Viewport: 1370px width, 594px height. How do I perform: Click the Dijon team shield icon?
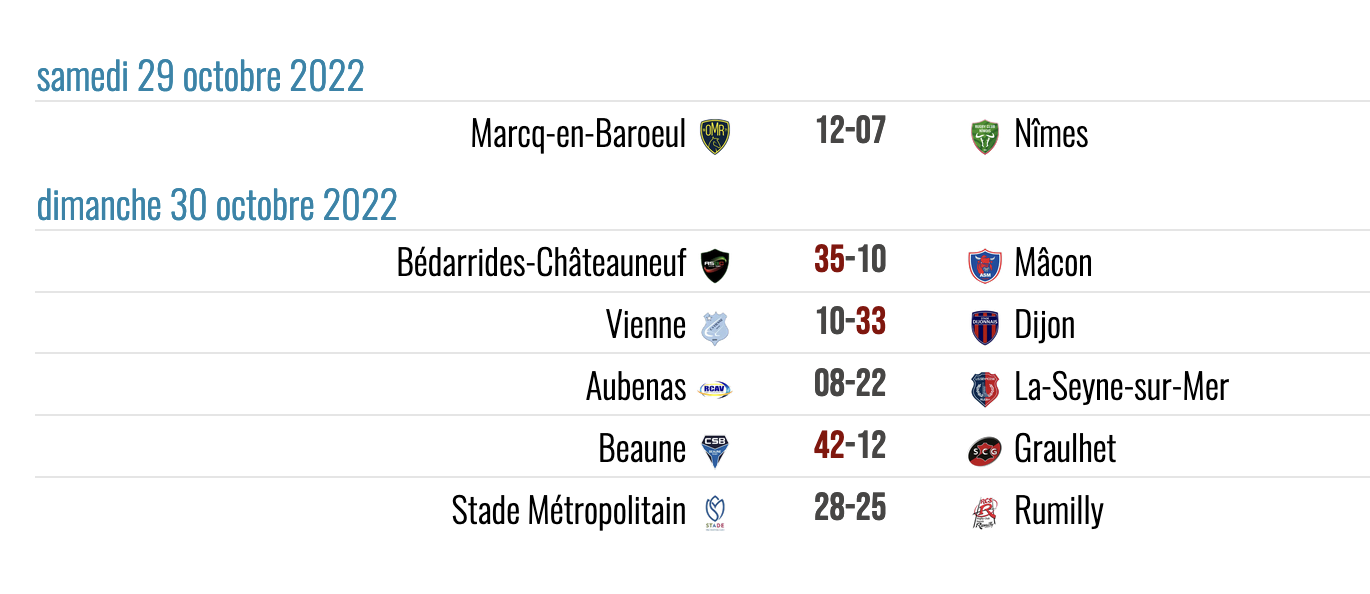pyautogui.click(x=985, y=328)
